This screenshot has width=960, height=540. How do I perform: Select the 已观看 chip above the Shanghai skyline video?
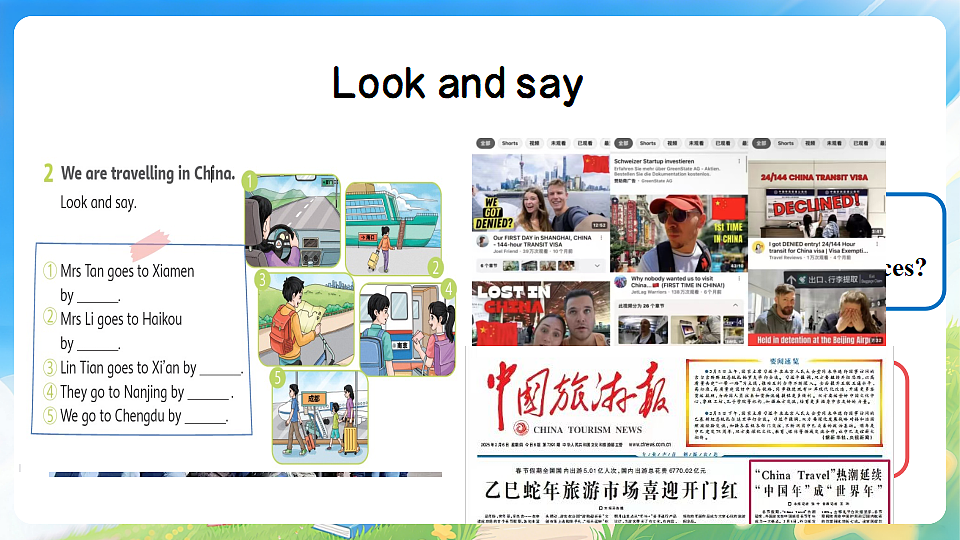585,143
